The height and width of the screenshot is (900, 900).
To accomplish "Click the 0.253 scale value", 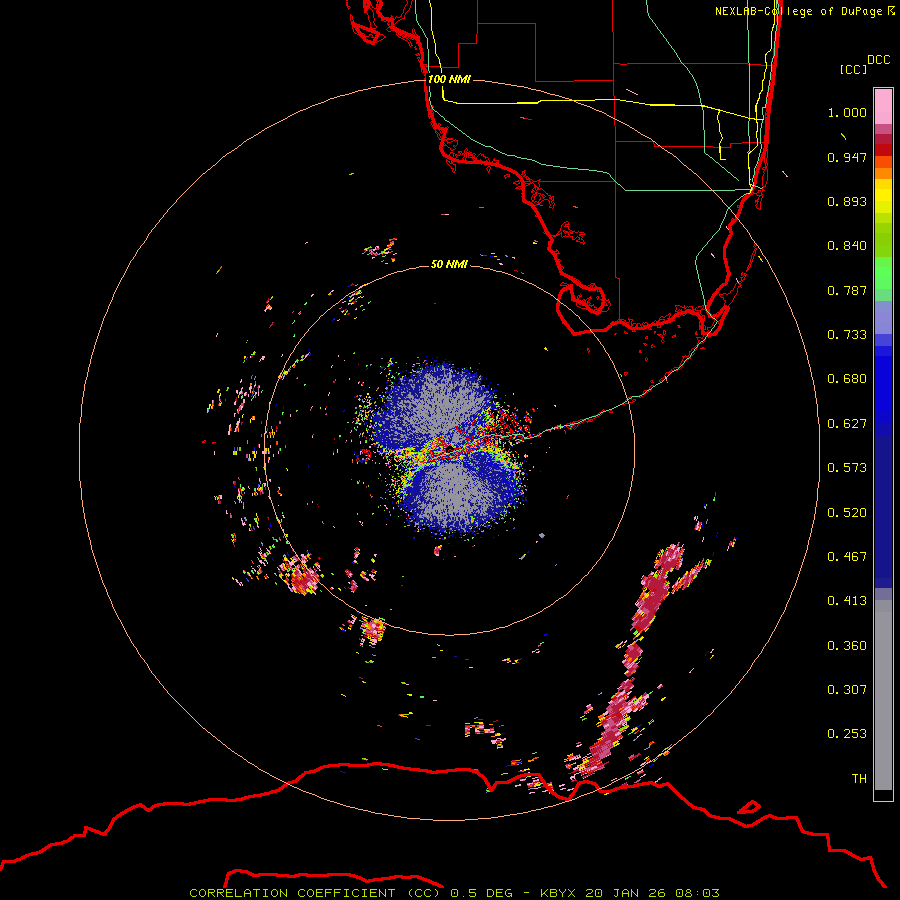I will (847, 734).
